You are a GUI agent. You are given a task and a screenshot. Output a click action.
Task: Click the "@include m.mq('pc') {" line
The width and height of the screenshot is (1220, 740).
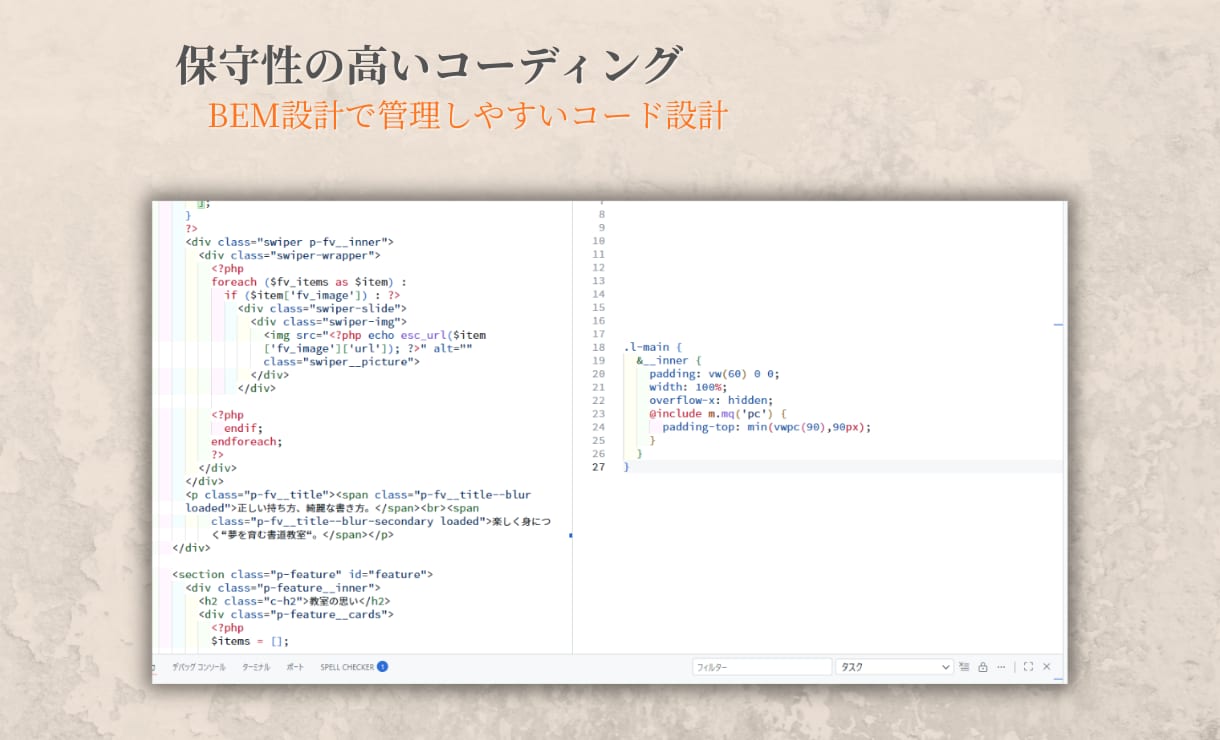coord(718,413)
